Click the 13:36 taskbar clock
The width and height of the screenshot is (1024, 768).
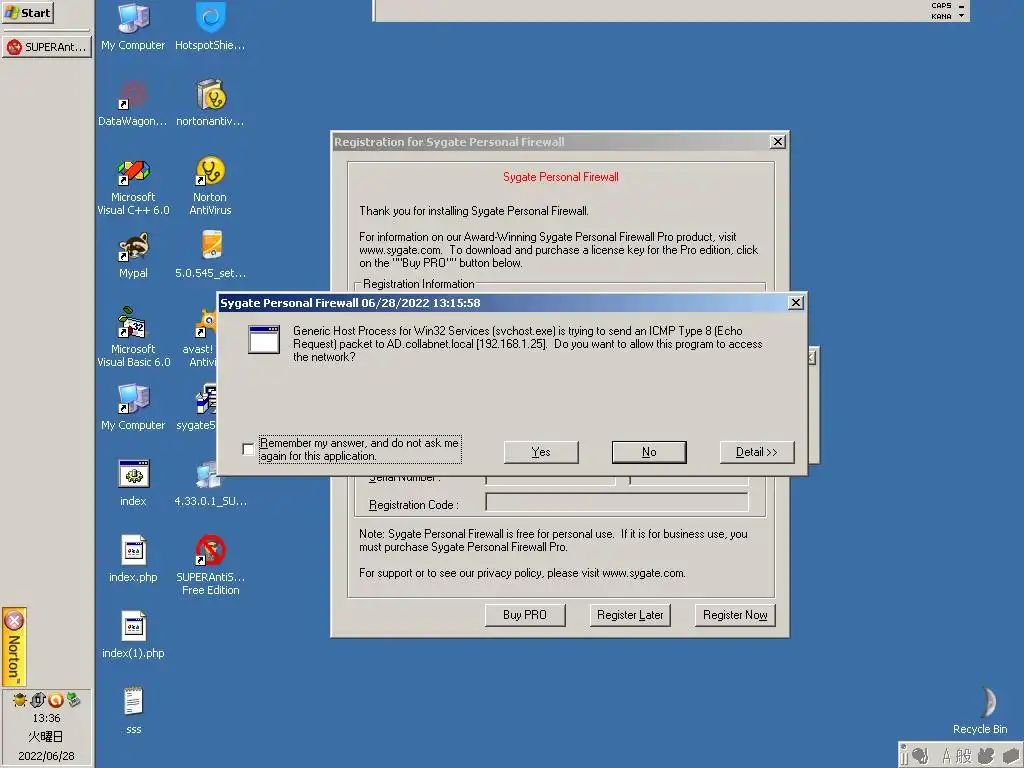(x=46, y=718)
